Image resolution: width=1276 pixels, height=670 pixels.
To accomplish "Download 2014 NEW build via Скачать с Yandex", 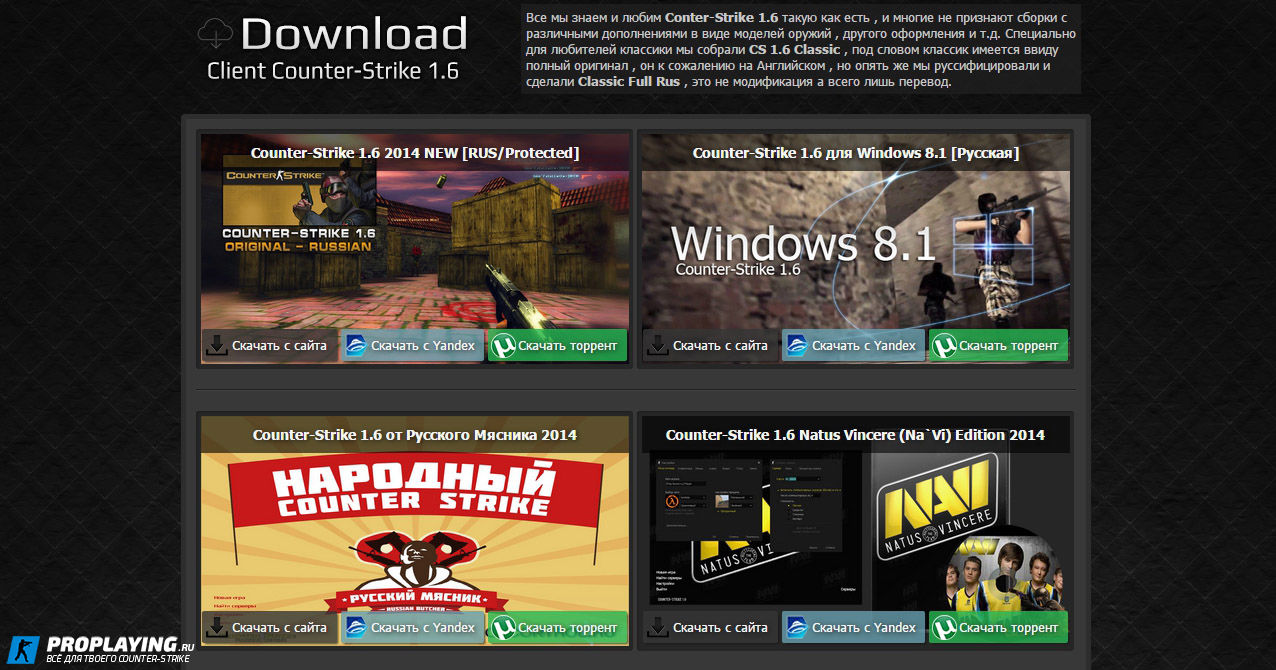I will (x=412, y=345).
